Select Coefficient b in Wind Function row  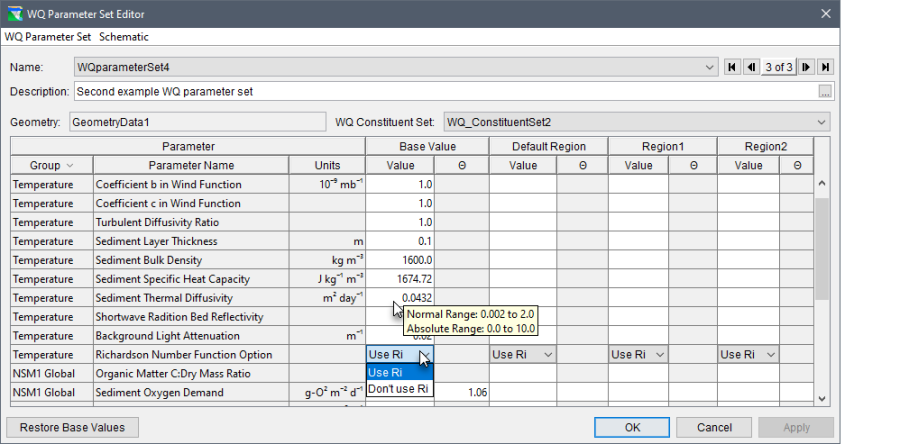191,185
